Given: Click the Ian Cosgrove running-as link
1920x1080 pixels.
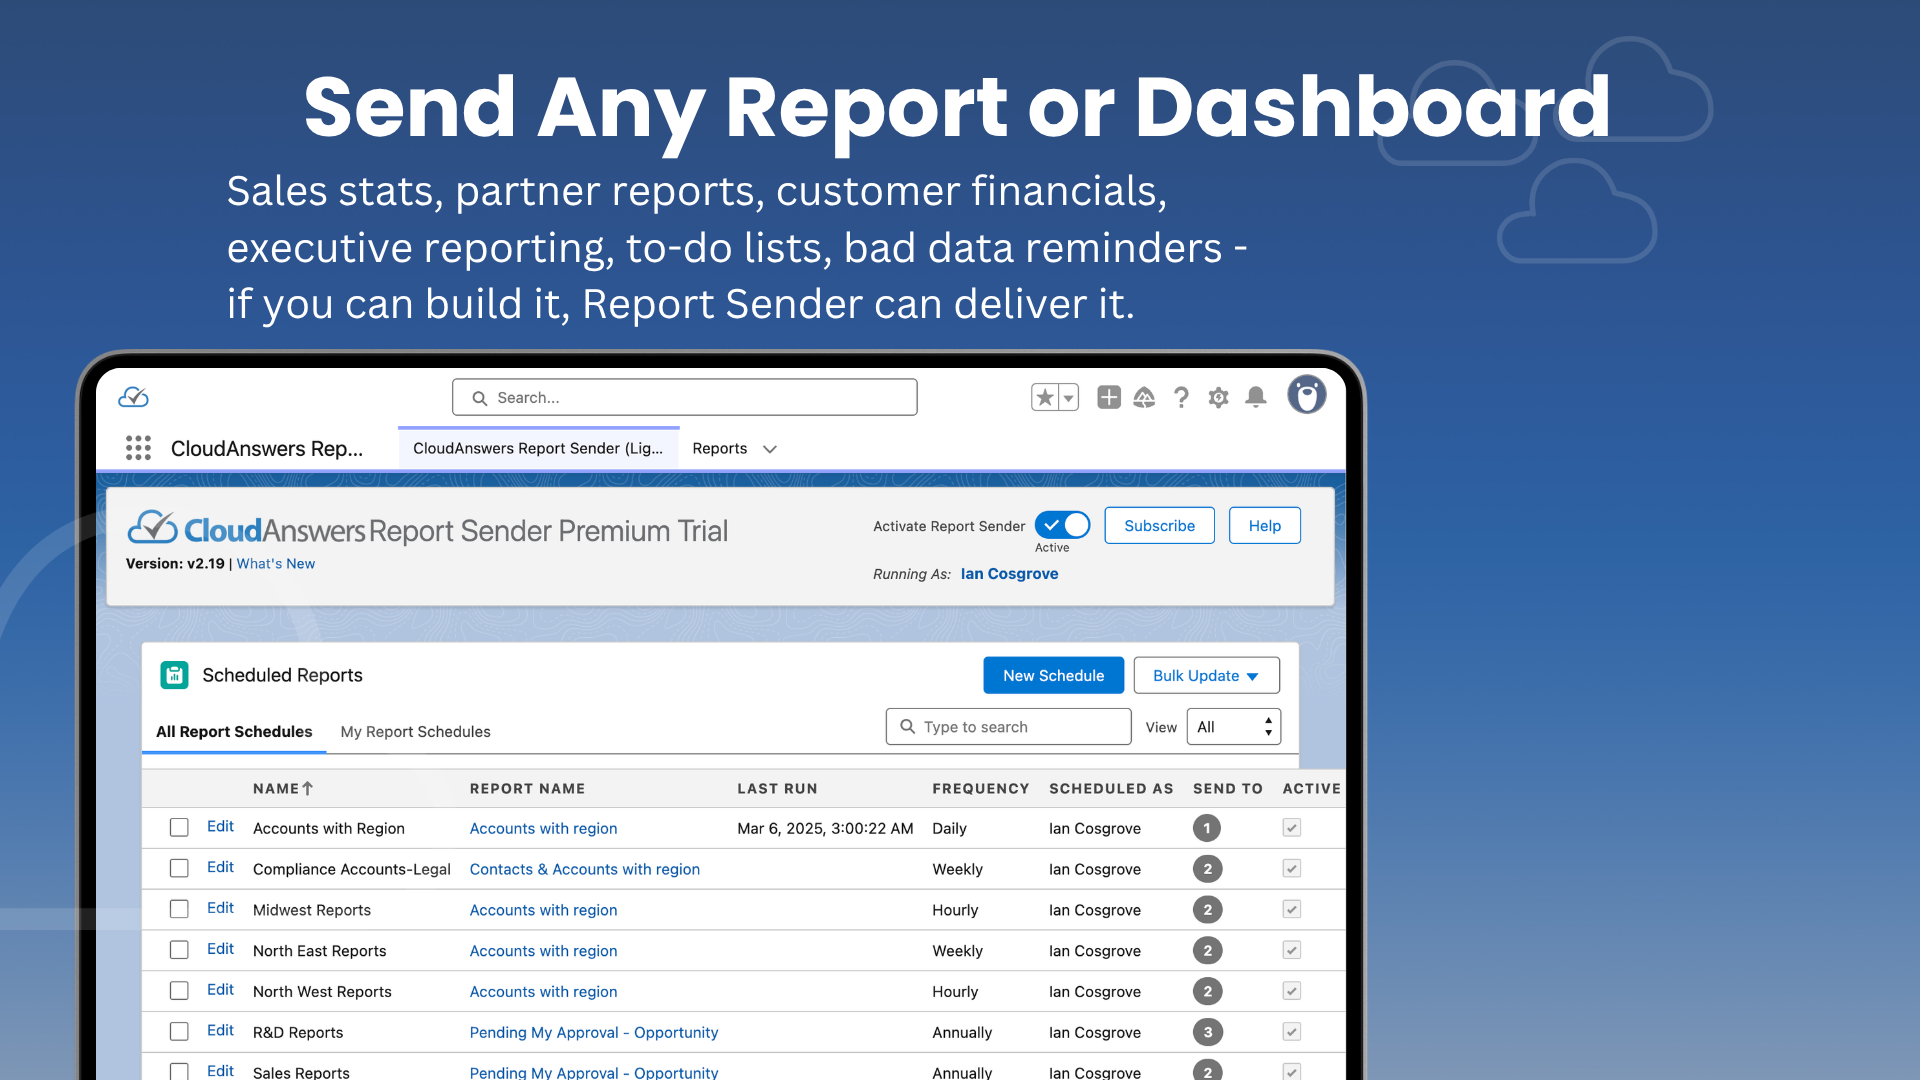Looking at the screenshot, I should click(1009, 574).
